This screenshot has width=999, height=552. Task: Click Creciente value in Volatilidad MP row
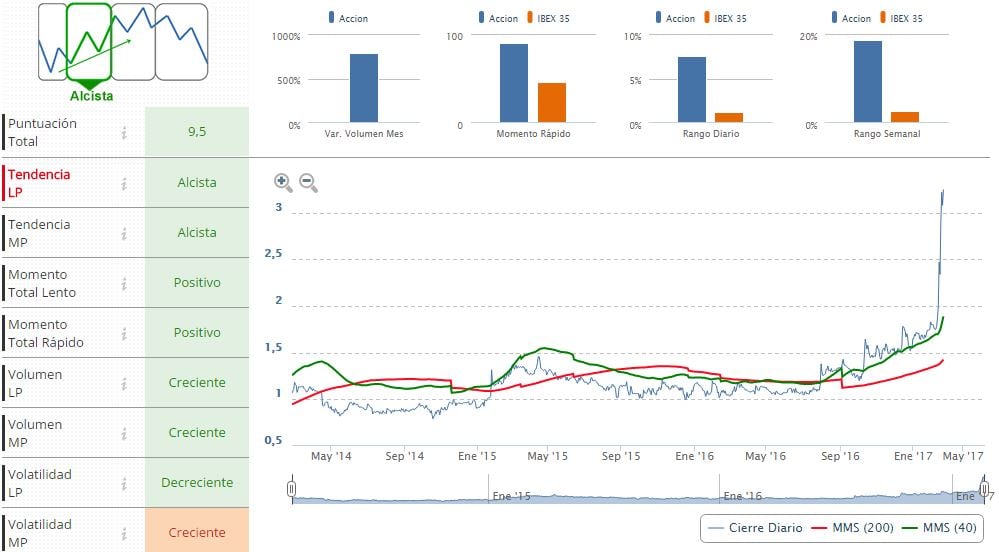(x=197, y=532)
